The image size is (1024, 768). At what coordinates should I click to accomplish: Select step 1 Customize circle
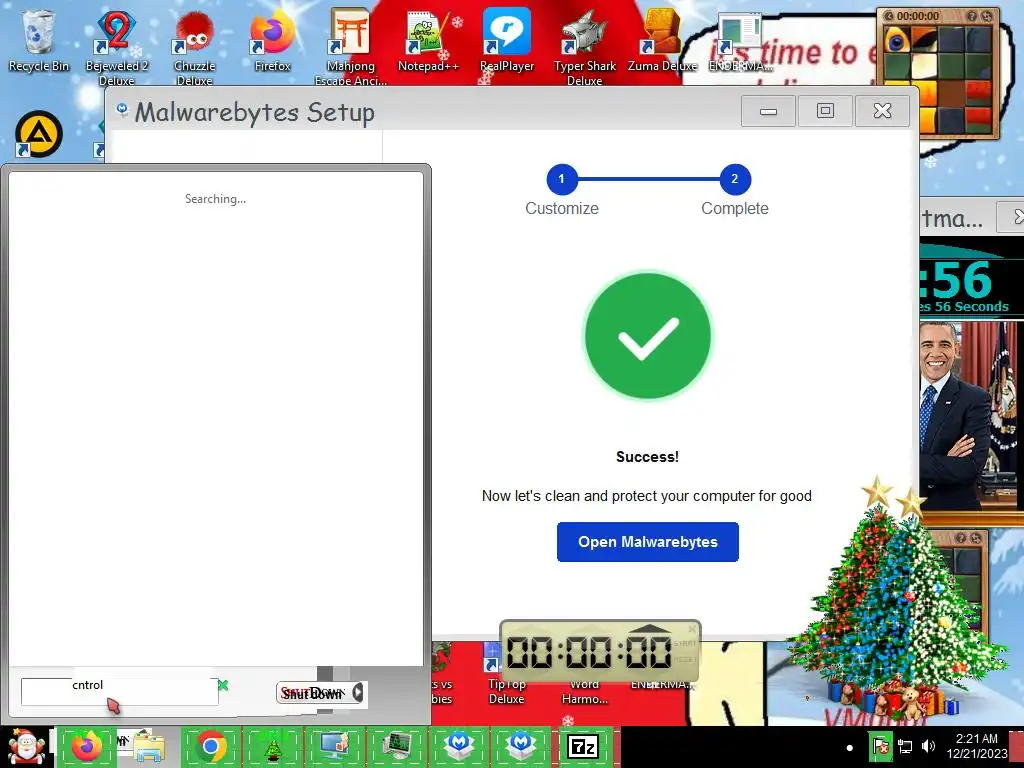[562, 179]
